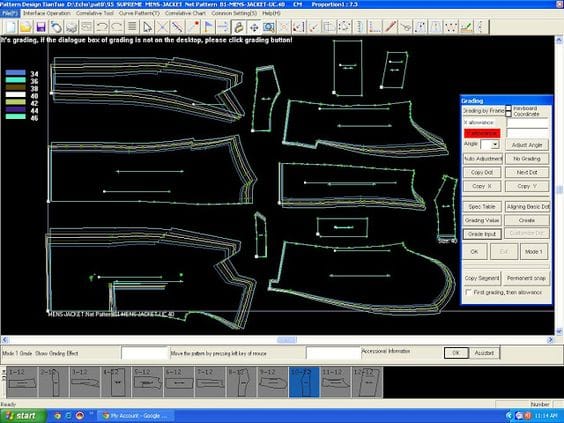The width and height of the screenshot is (564, 423).
Task: Click the dotted triangle points icon
Action: point(451,27)
